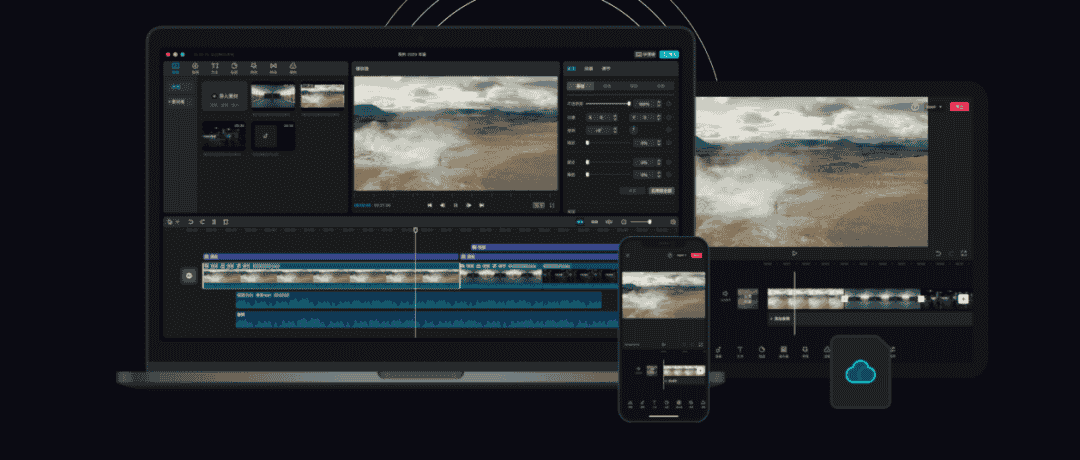Select the audio clip thumbnail with the music note

(x=273, y=136)
